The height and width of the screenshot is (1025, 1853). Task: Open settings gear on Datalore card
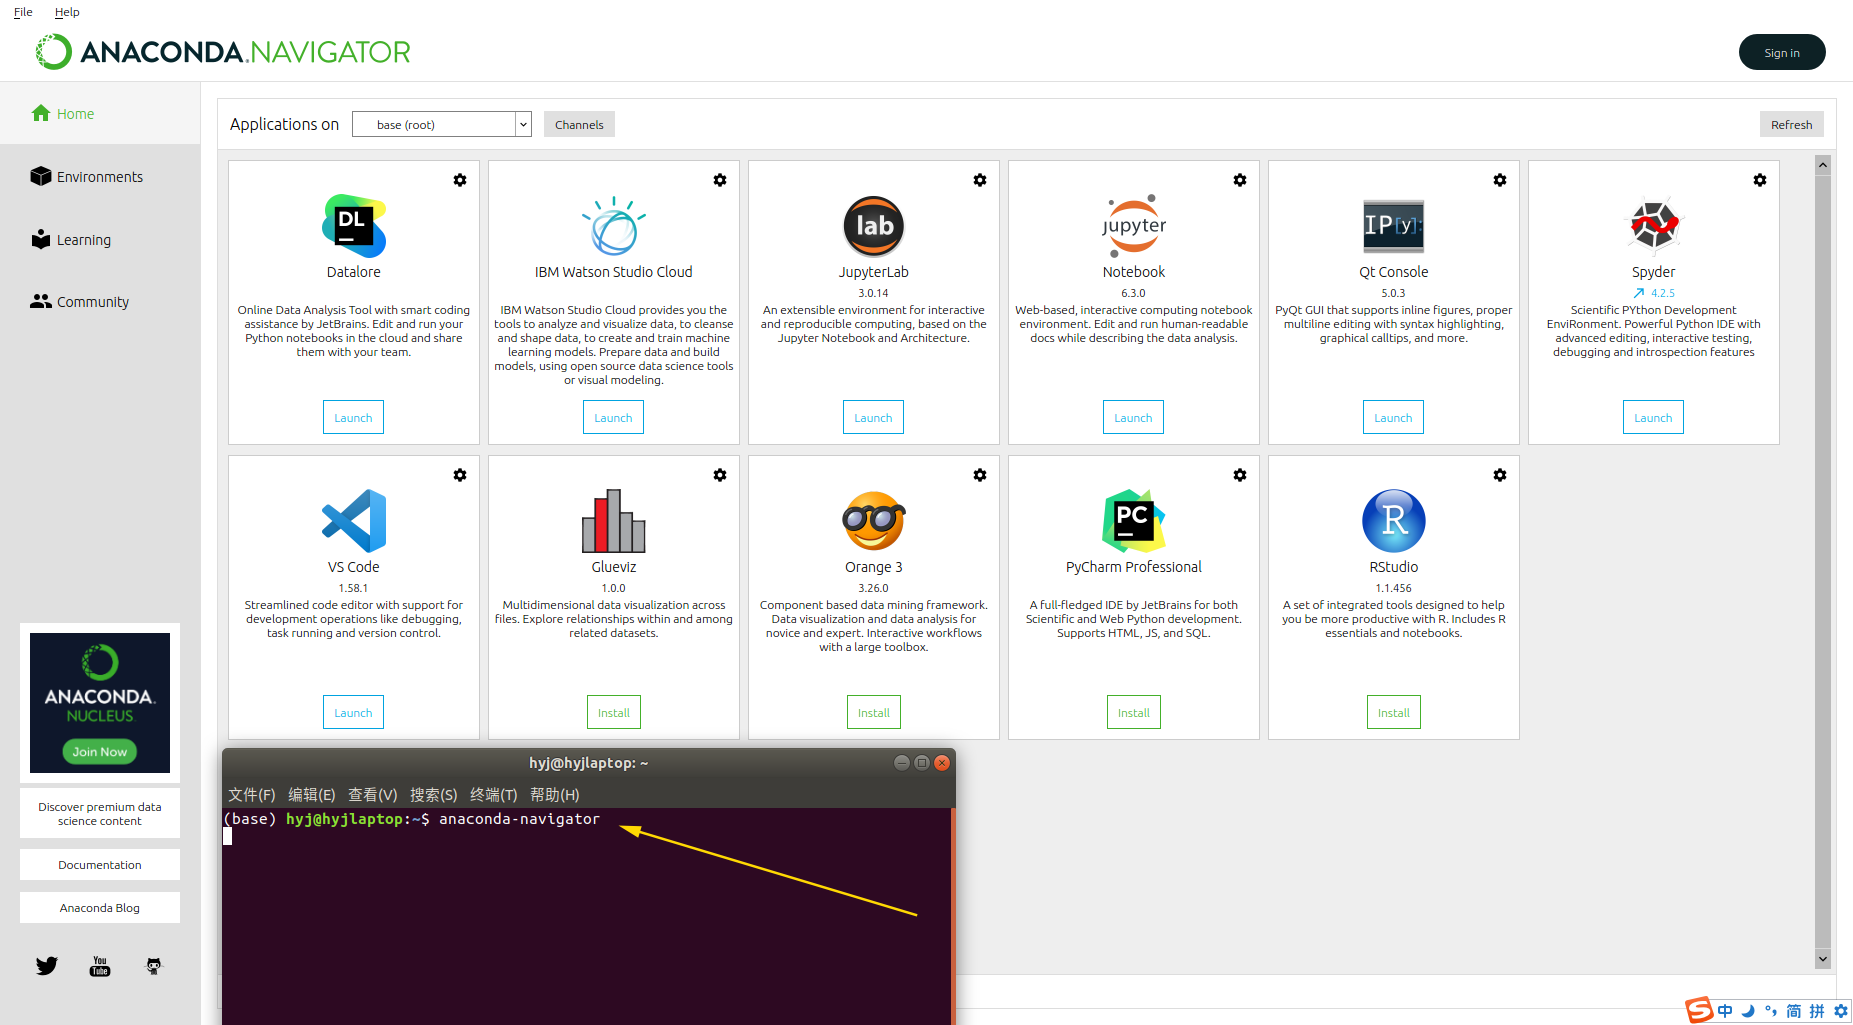460,180
